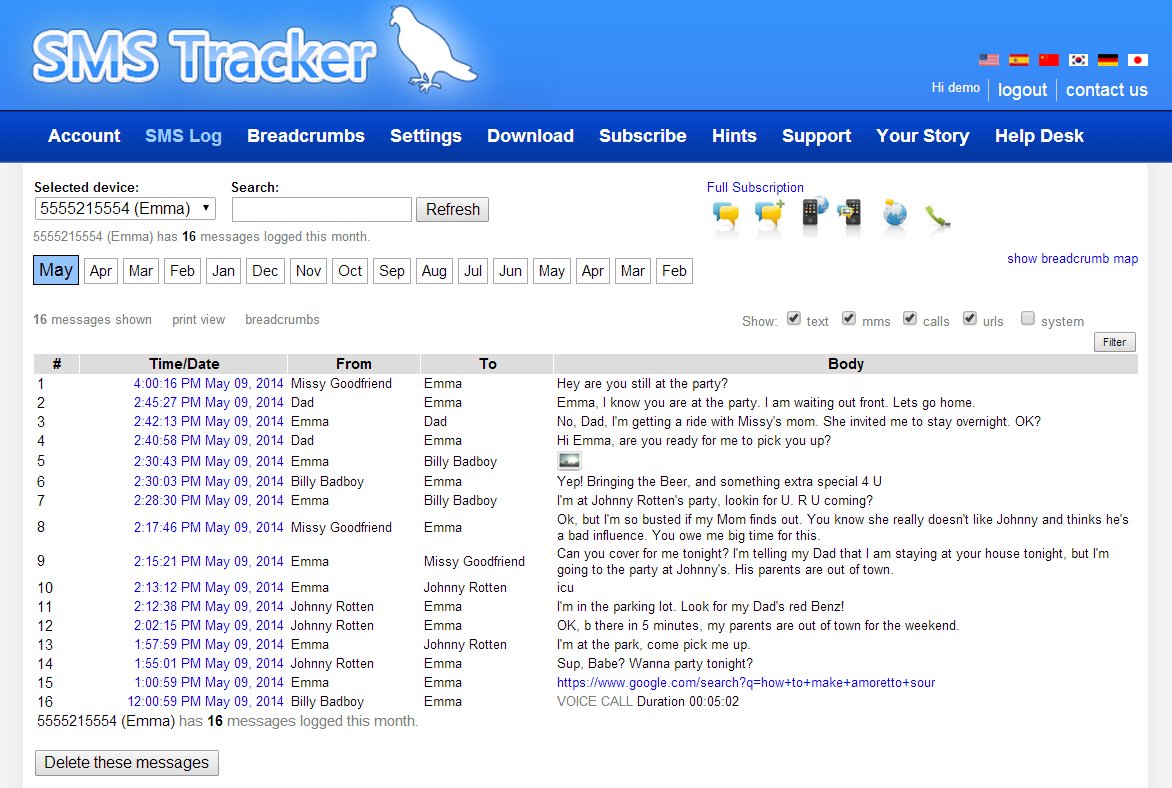The width and height of the screenshot is (1172, 788).
Task: Click the SMS Tracker logo text
Action: (x=203, y=55)
